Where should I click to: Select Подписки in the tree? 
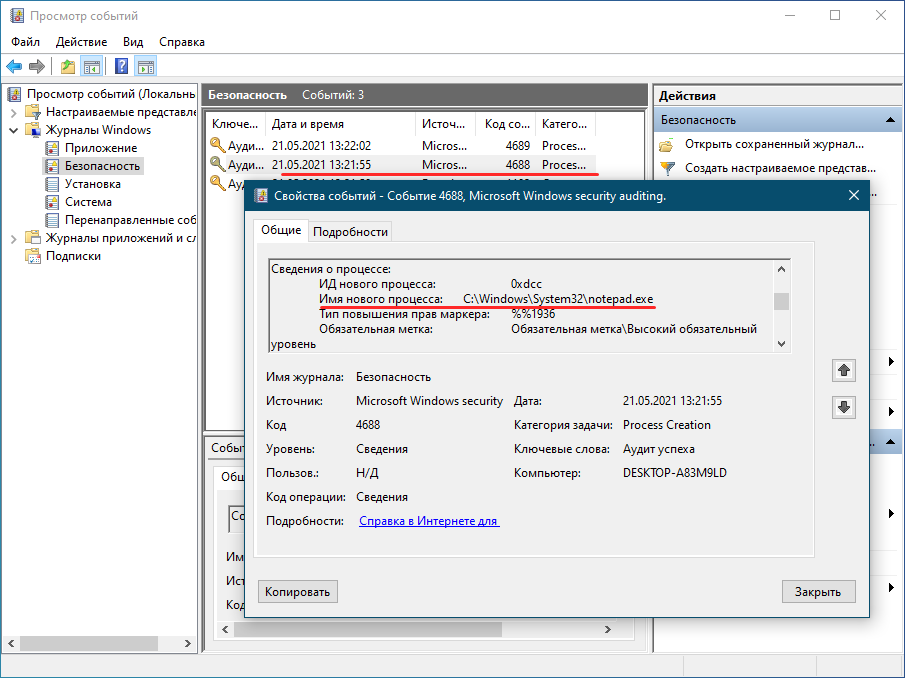click(x=73, y=256)
